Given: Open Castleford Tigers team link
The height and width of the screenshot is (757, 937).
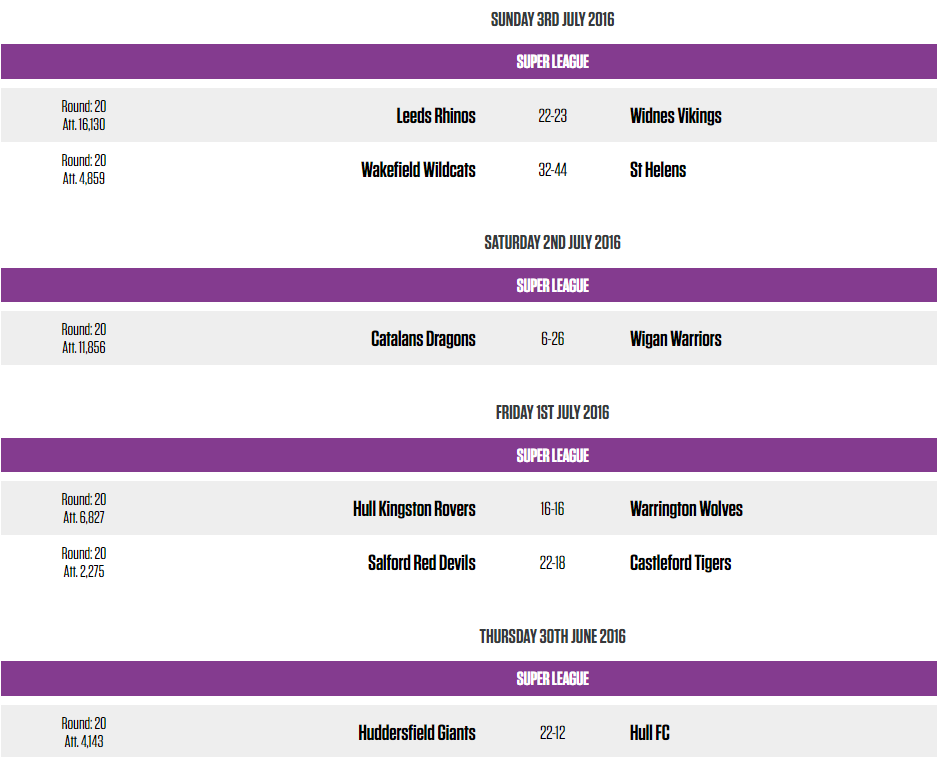Looking at the screenshot, I should pos(680,563).
